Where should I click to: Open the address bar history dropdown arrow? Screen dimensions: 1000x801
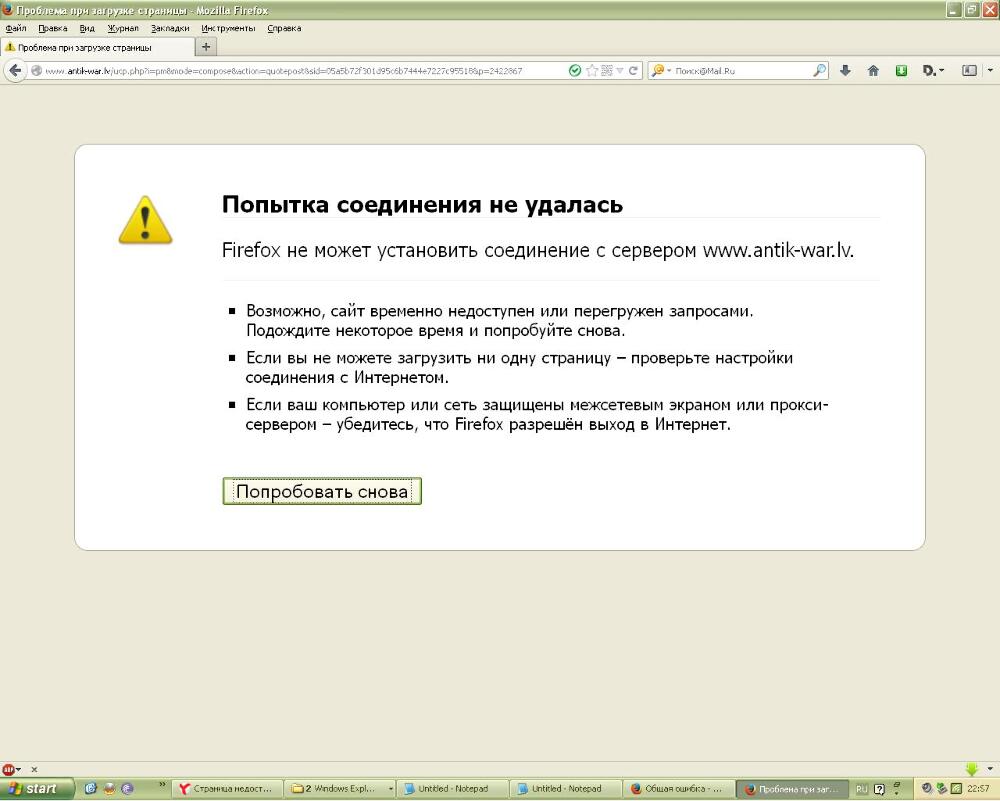pyautogui.click(x=619, y=71)
